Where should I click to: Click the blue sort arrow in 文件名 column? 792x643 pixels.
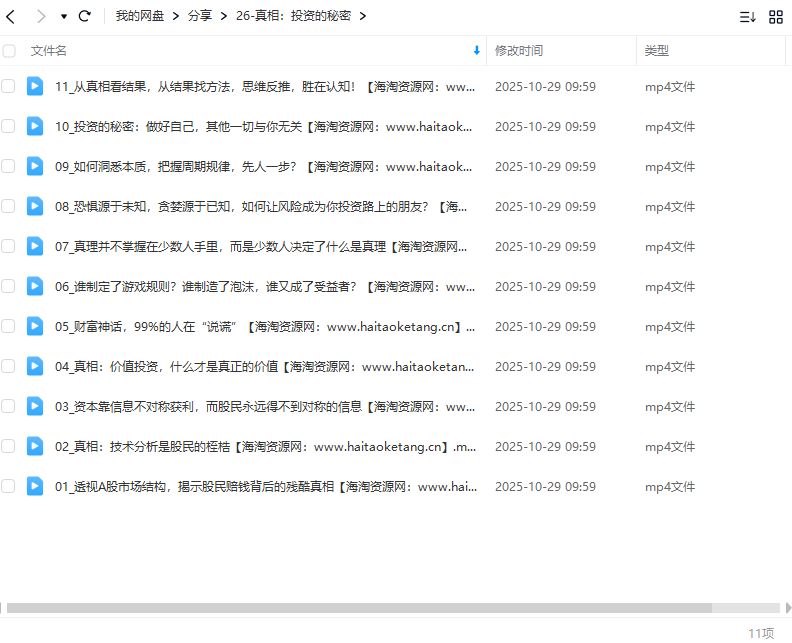click(x=476, y=50)
